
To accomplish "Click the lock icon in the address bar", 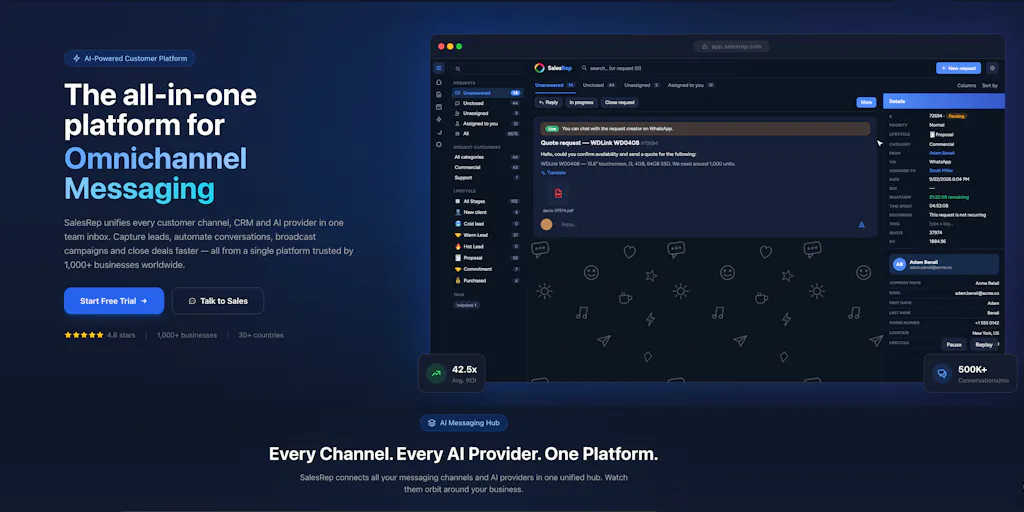I will point(705,46).
